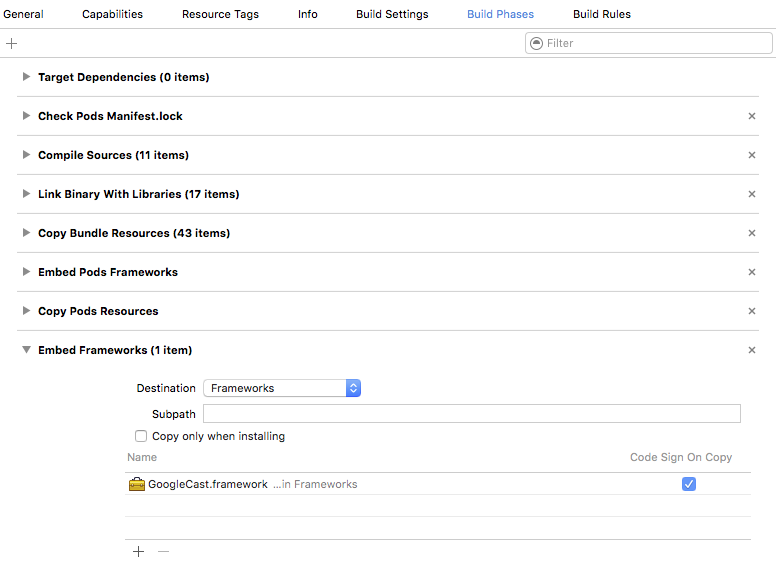Viewport: 776px width, 564px height.
Task: Open the Capabilities tab
Action: point(112,14)
